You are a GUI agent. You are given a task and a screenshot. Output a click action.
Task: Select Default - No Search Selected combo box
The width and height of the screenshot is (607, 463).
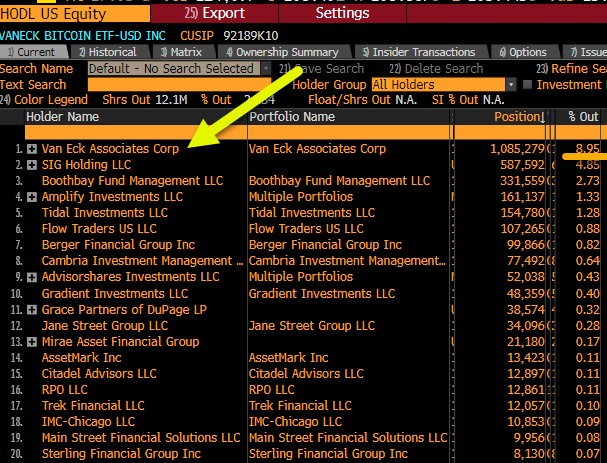(175, 69)
